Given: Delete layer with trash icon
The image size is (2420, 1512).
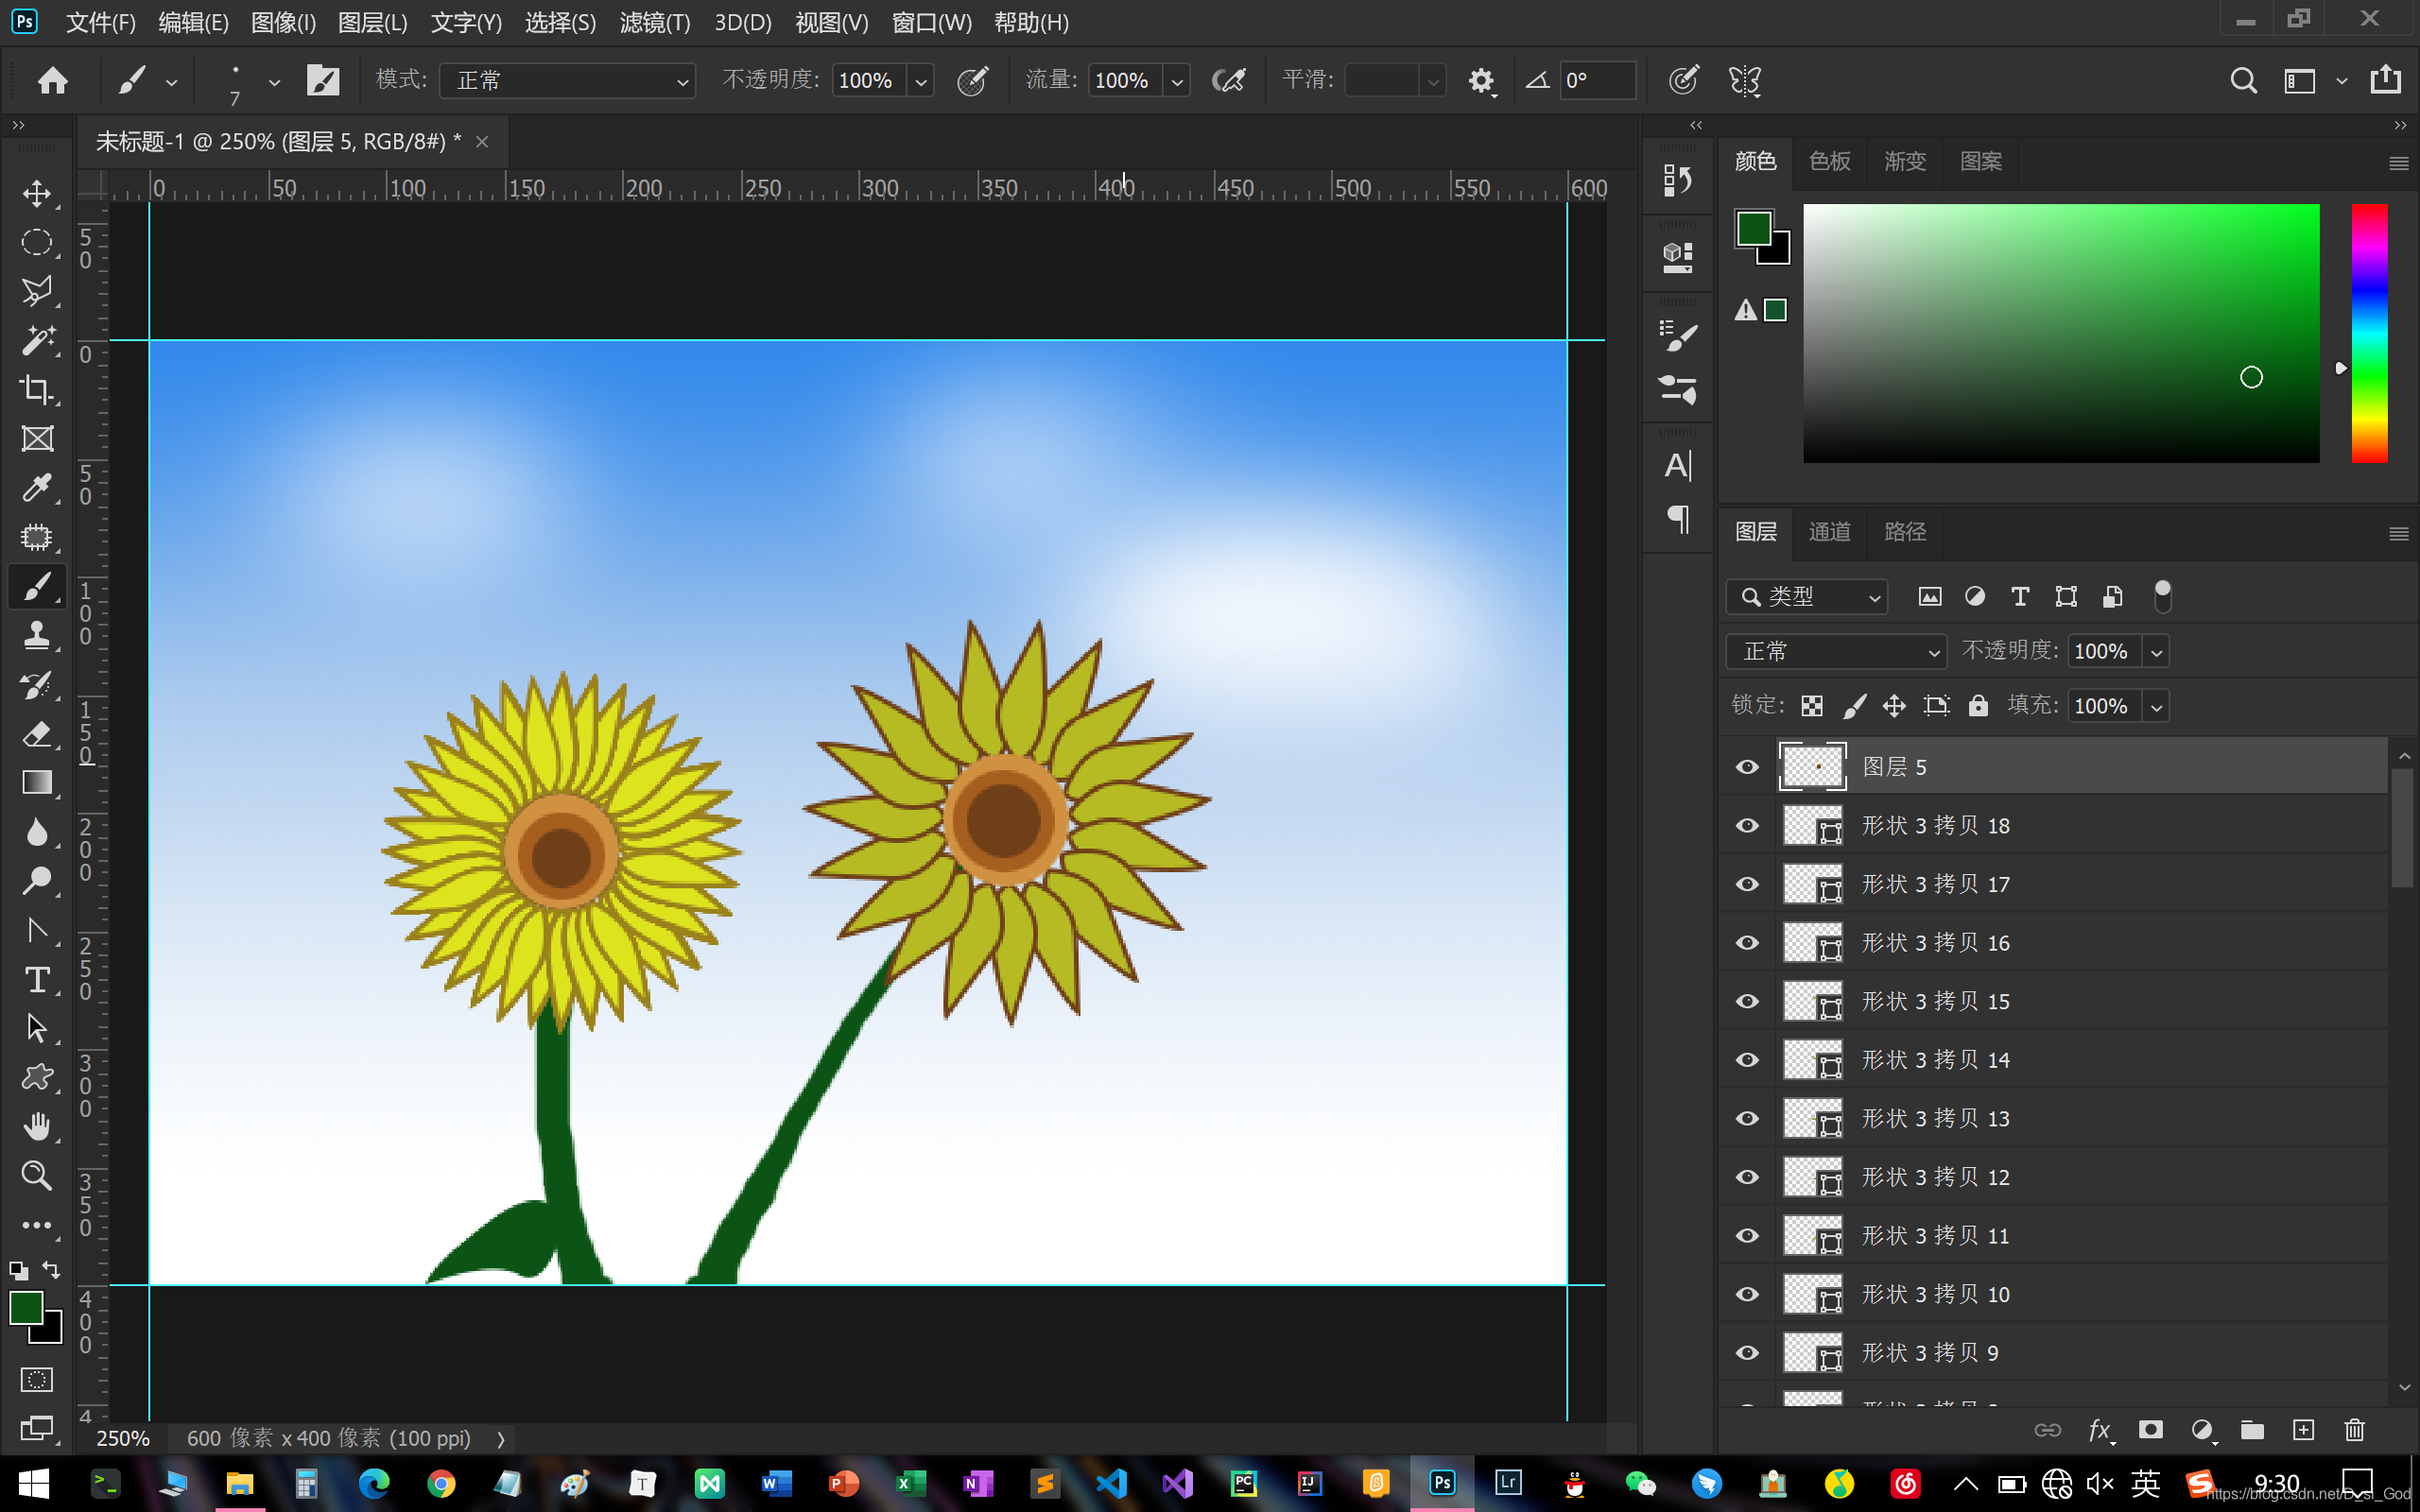Looking at the screenshot, I should (x=2354, y=1430).
